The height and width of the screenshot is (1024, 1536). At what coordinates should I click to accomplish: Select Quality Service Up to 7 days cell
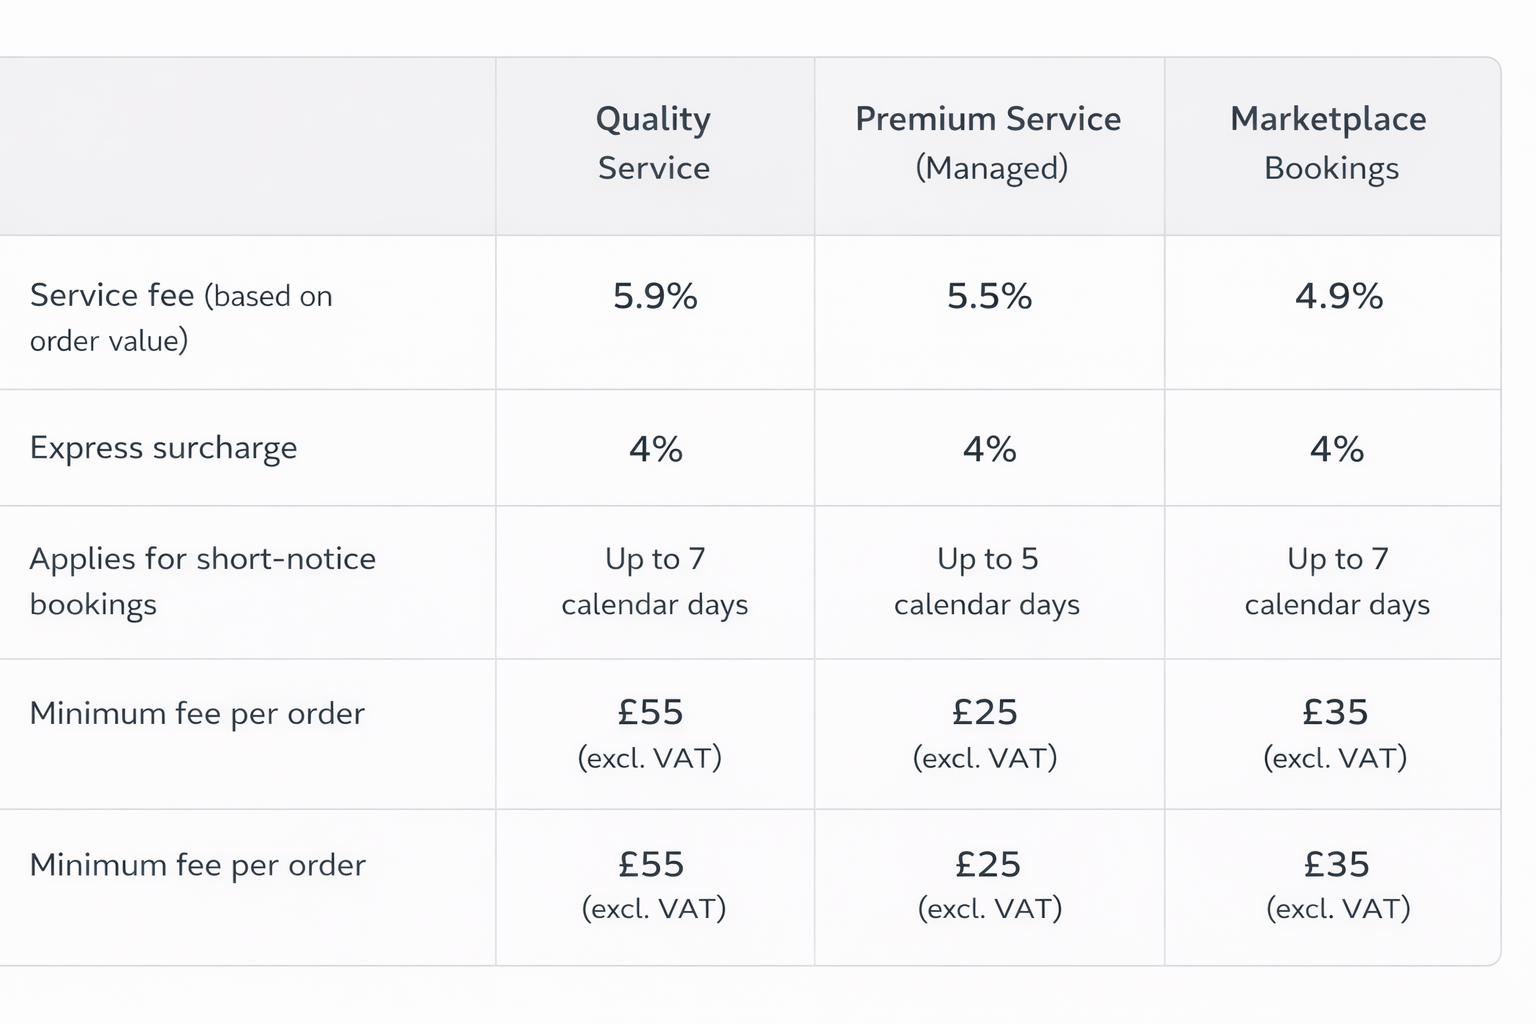click(x=655, y=581)
